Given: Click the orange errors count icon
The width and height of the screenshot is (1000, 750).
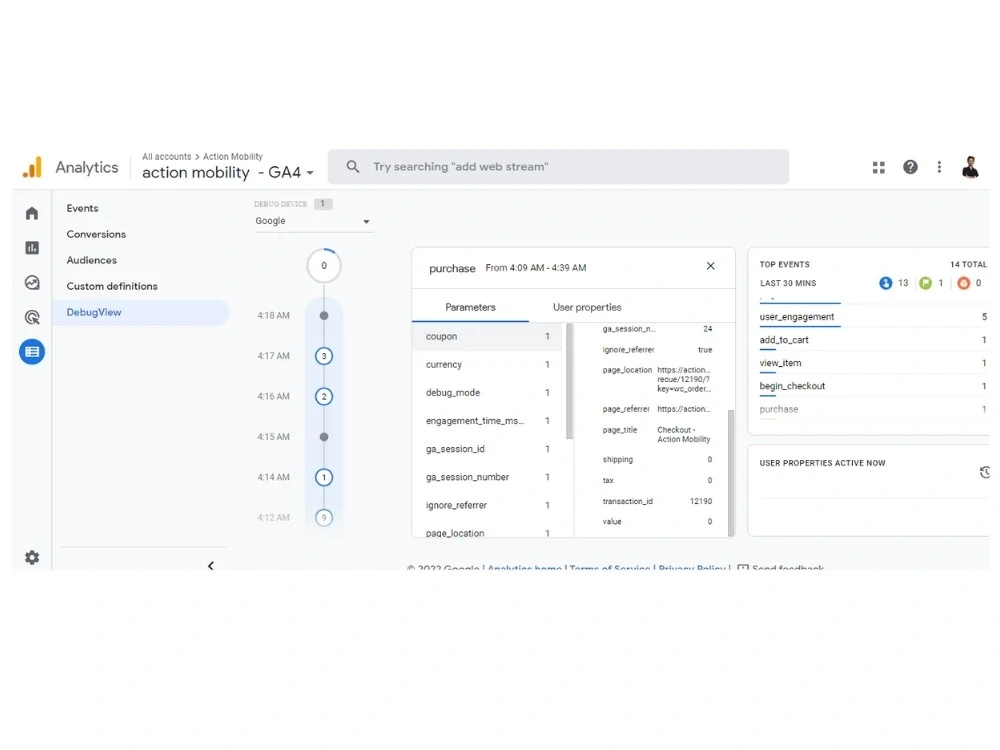Looking at the screenshot, I should click(x=964, y=283).
